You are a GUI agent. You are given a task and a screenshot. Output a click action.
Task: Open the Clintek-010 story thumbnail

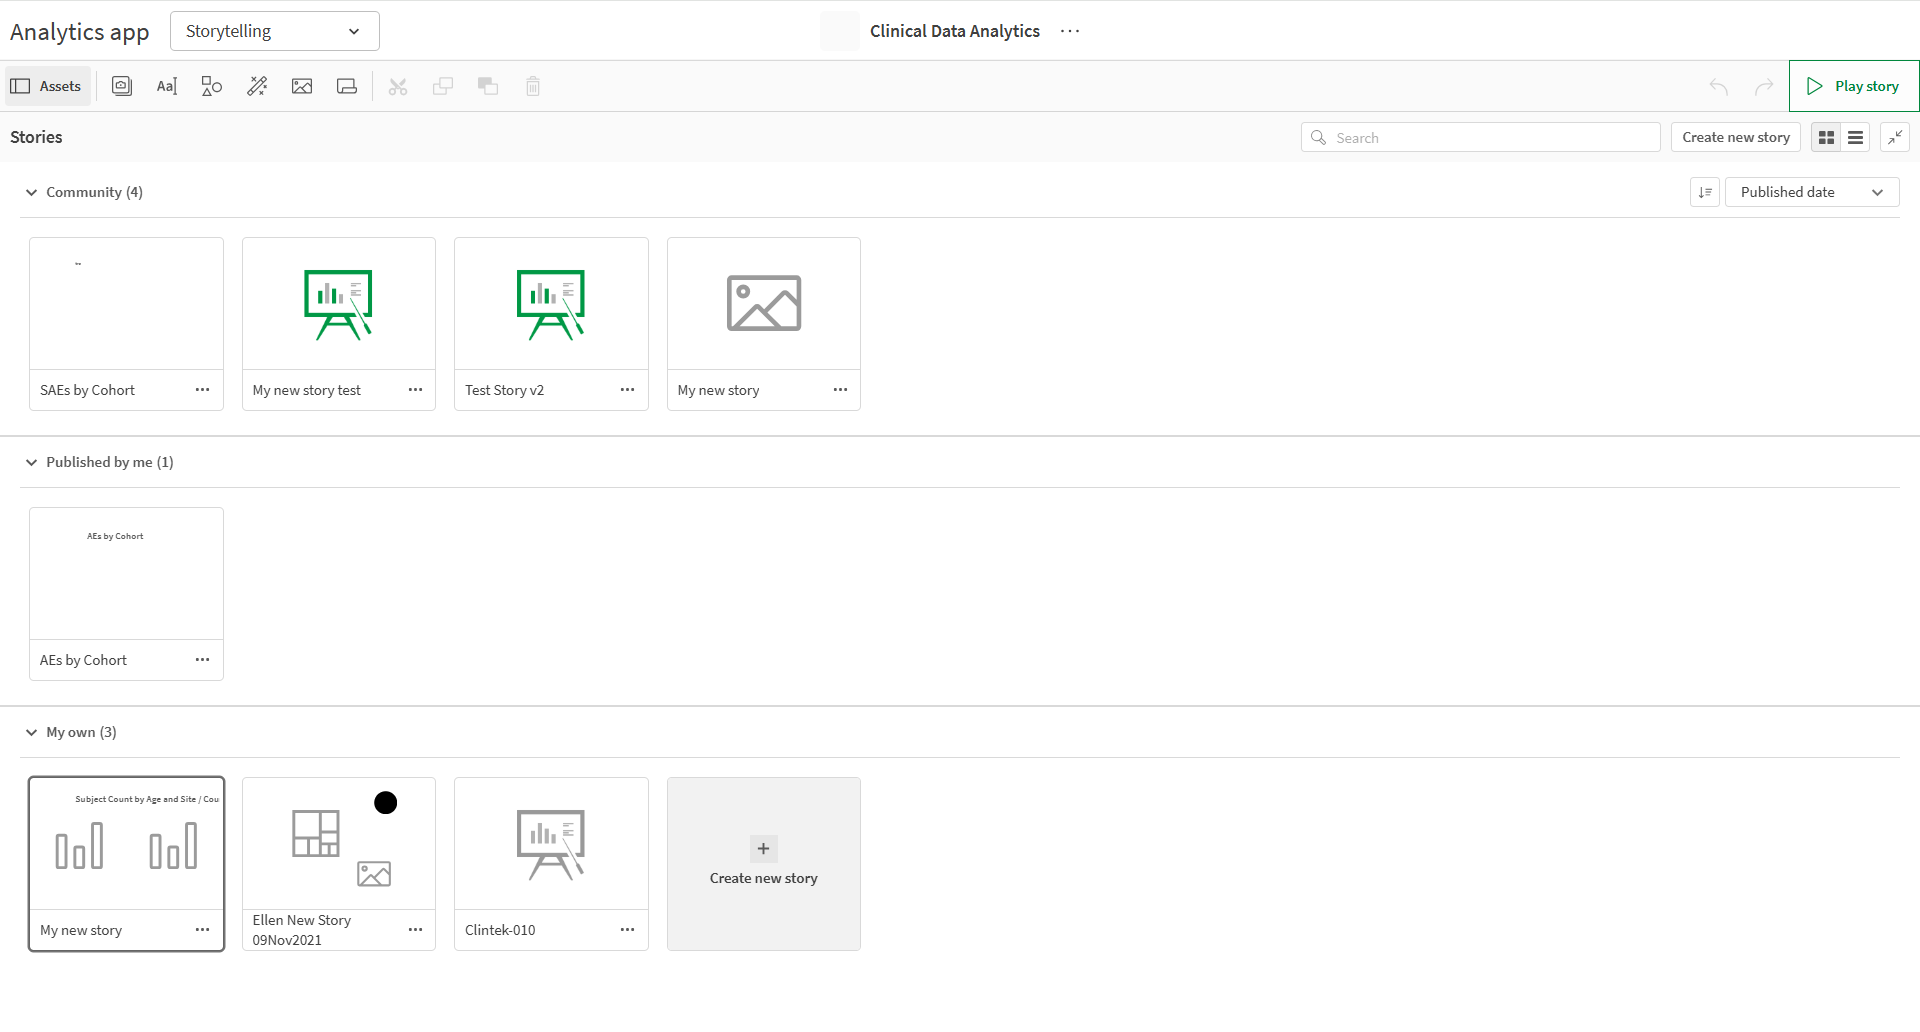pyautogui.click(x=551, y=844)
